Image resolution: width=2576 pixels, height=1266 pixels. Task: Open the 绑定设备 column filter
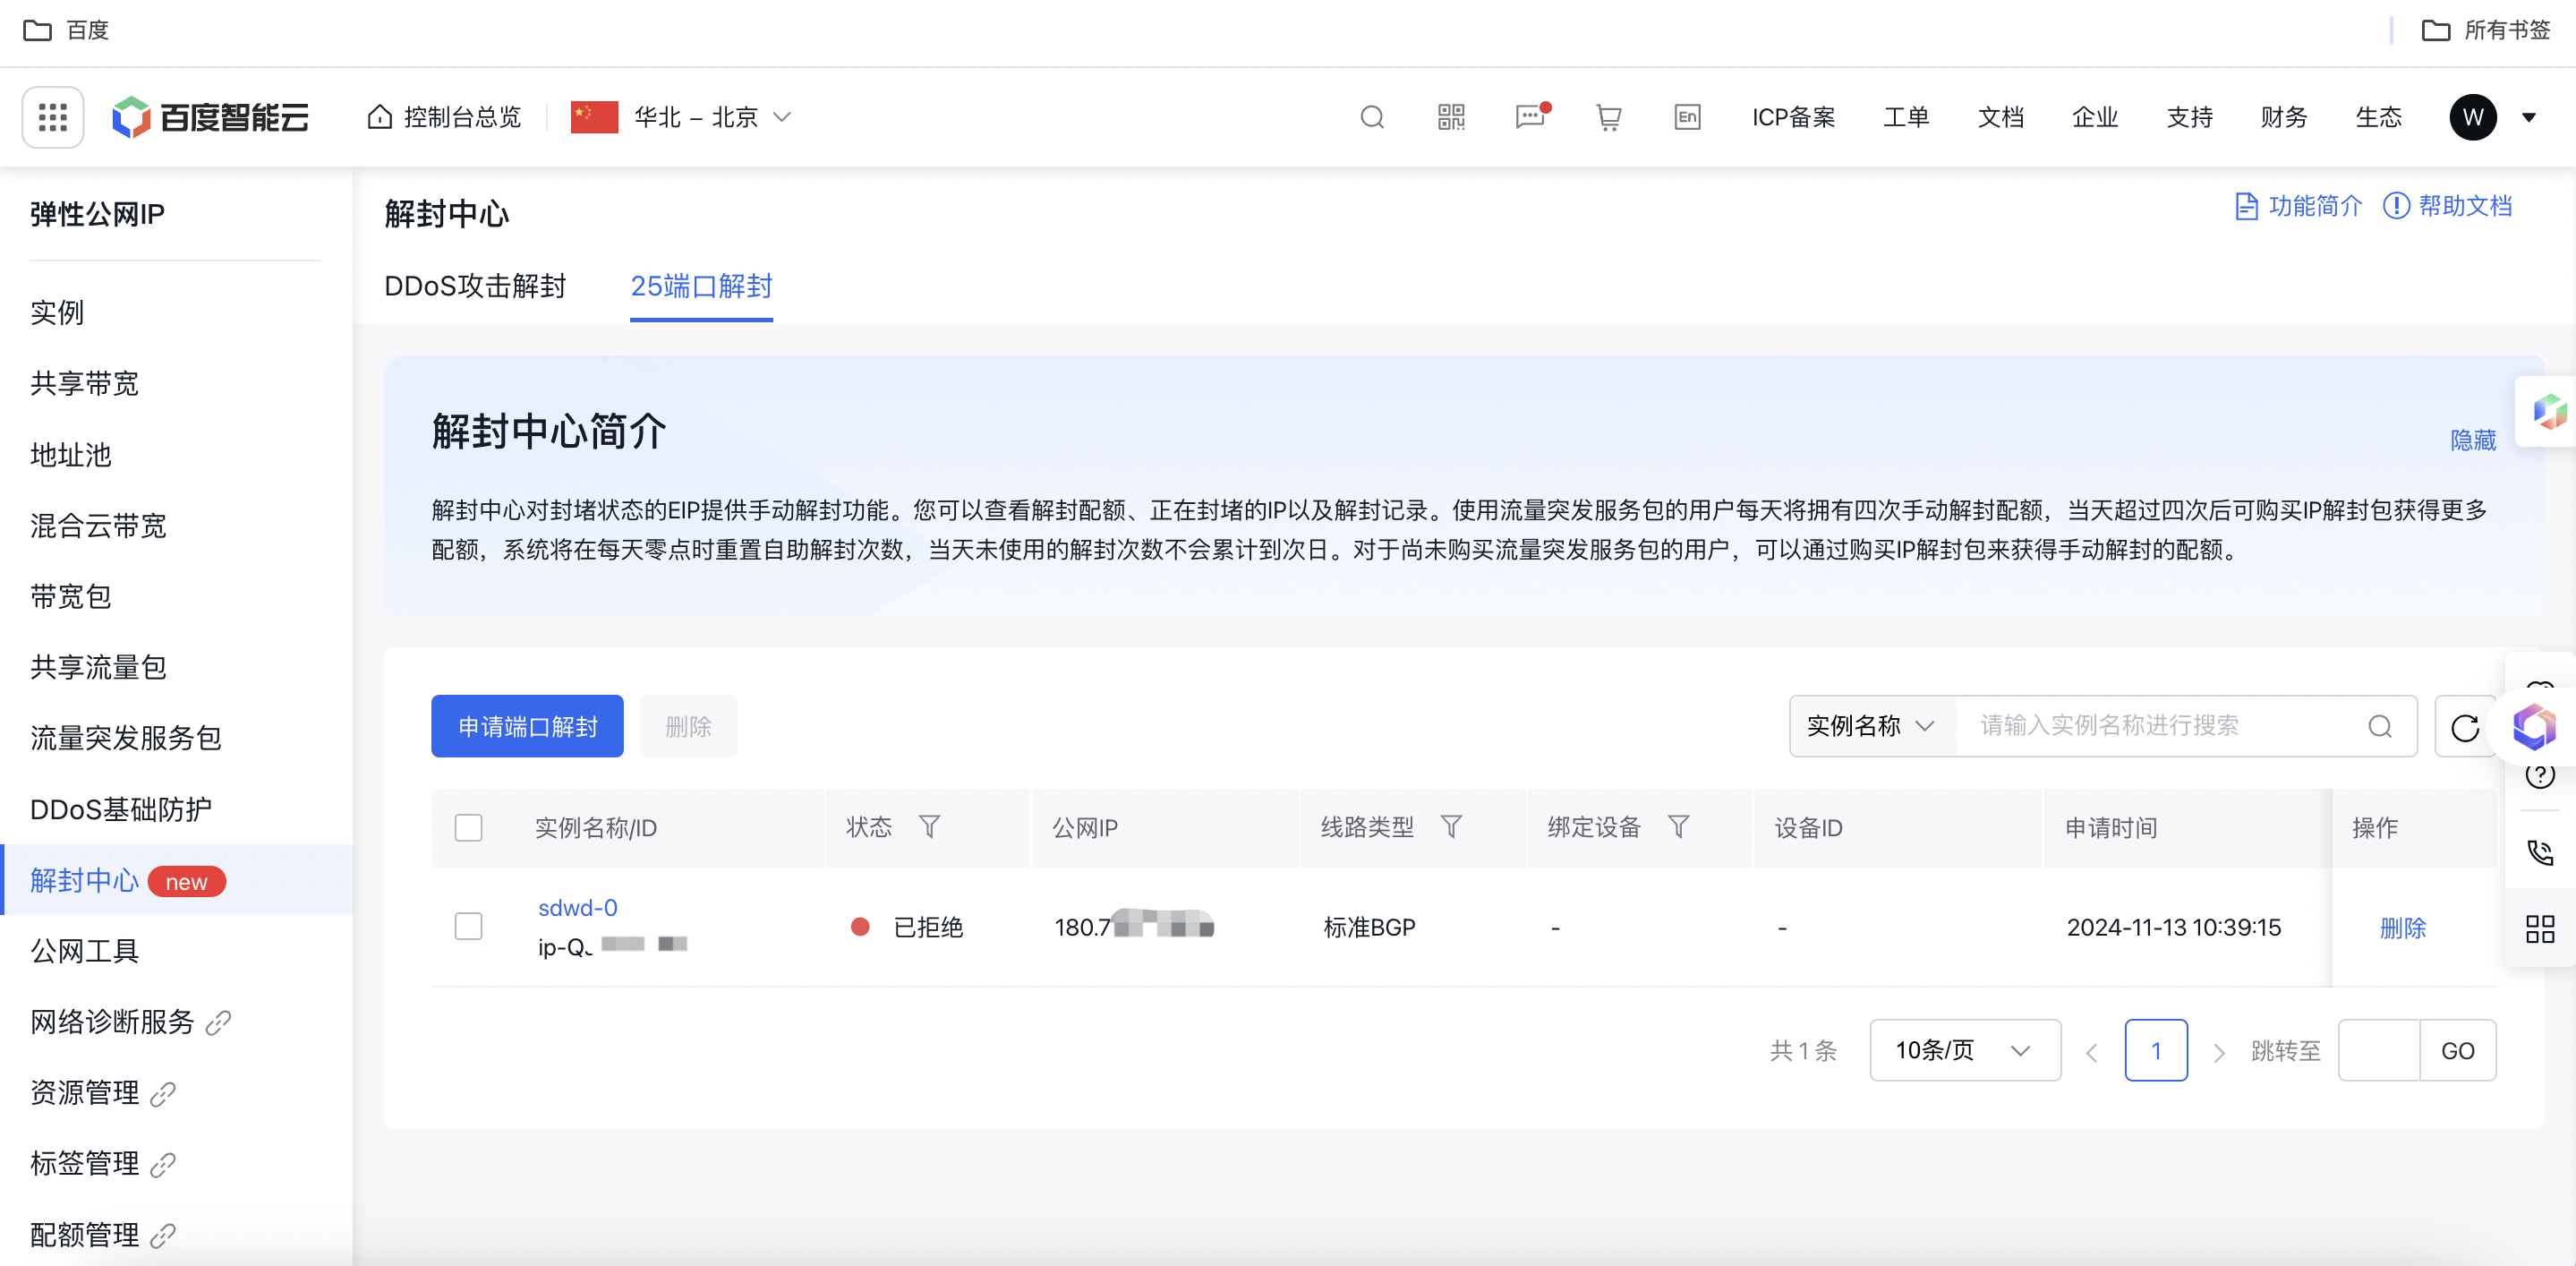pos(1679,827)
